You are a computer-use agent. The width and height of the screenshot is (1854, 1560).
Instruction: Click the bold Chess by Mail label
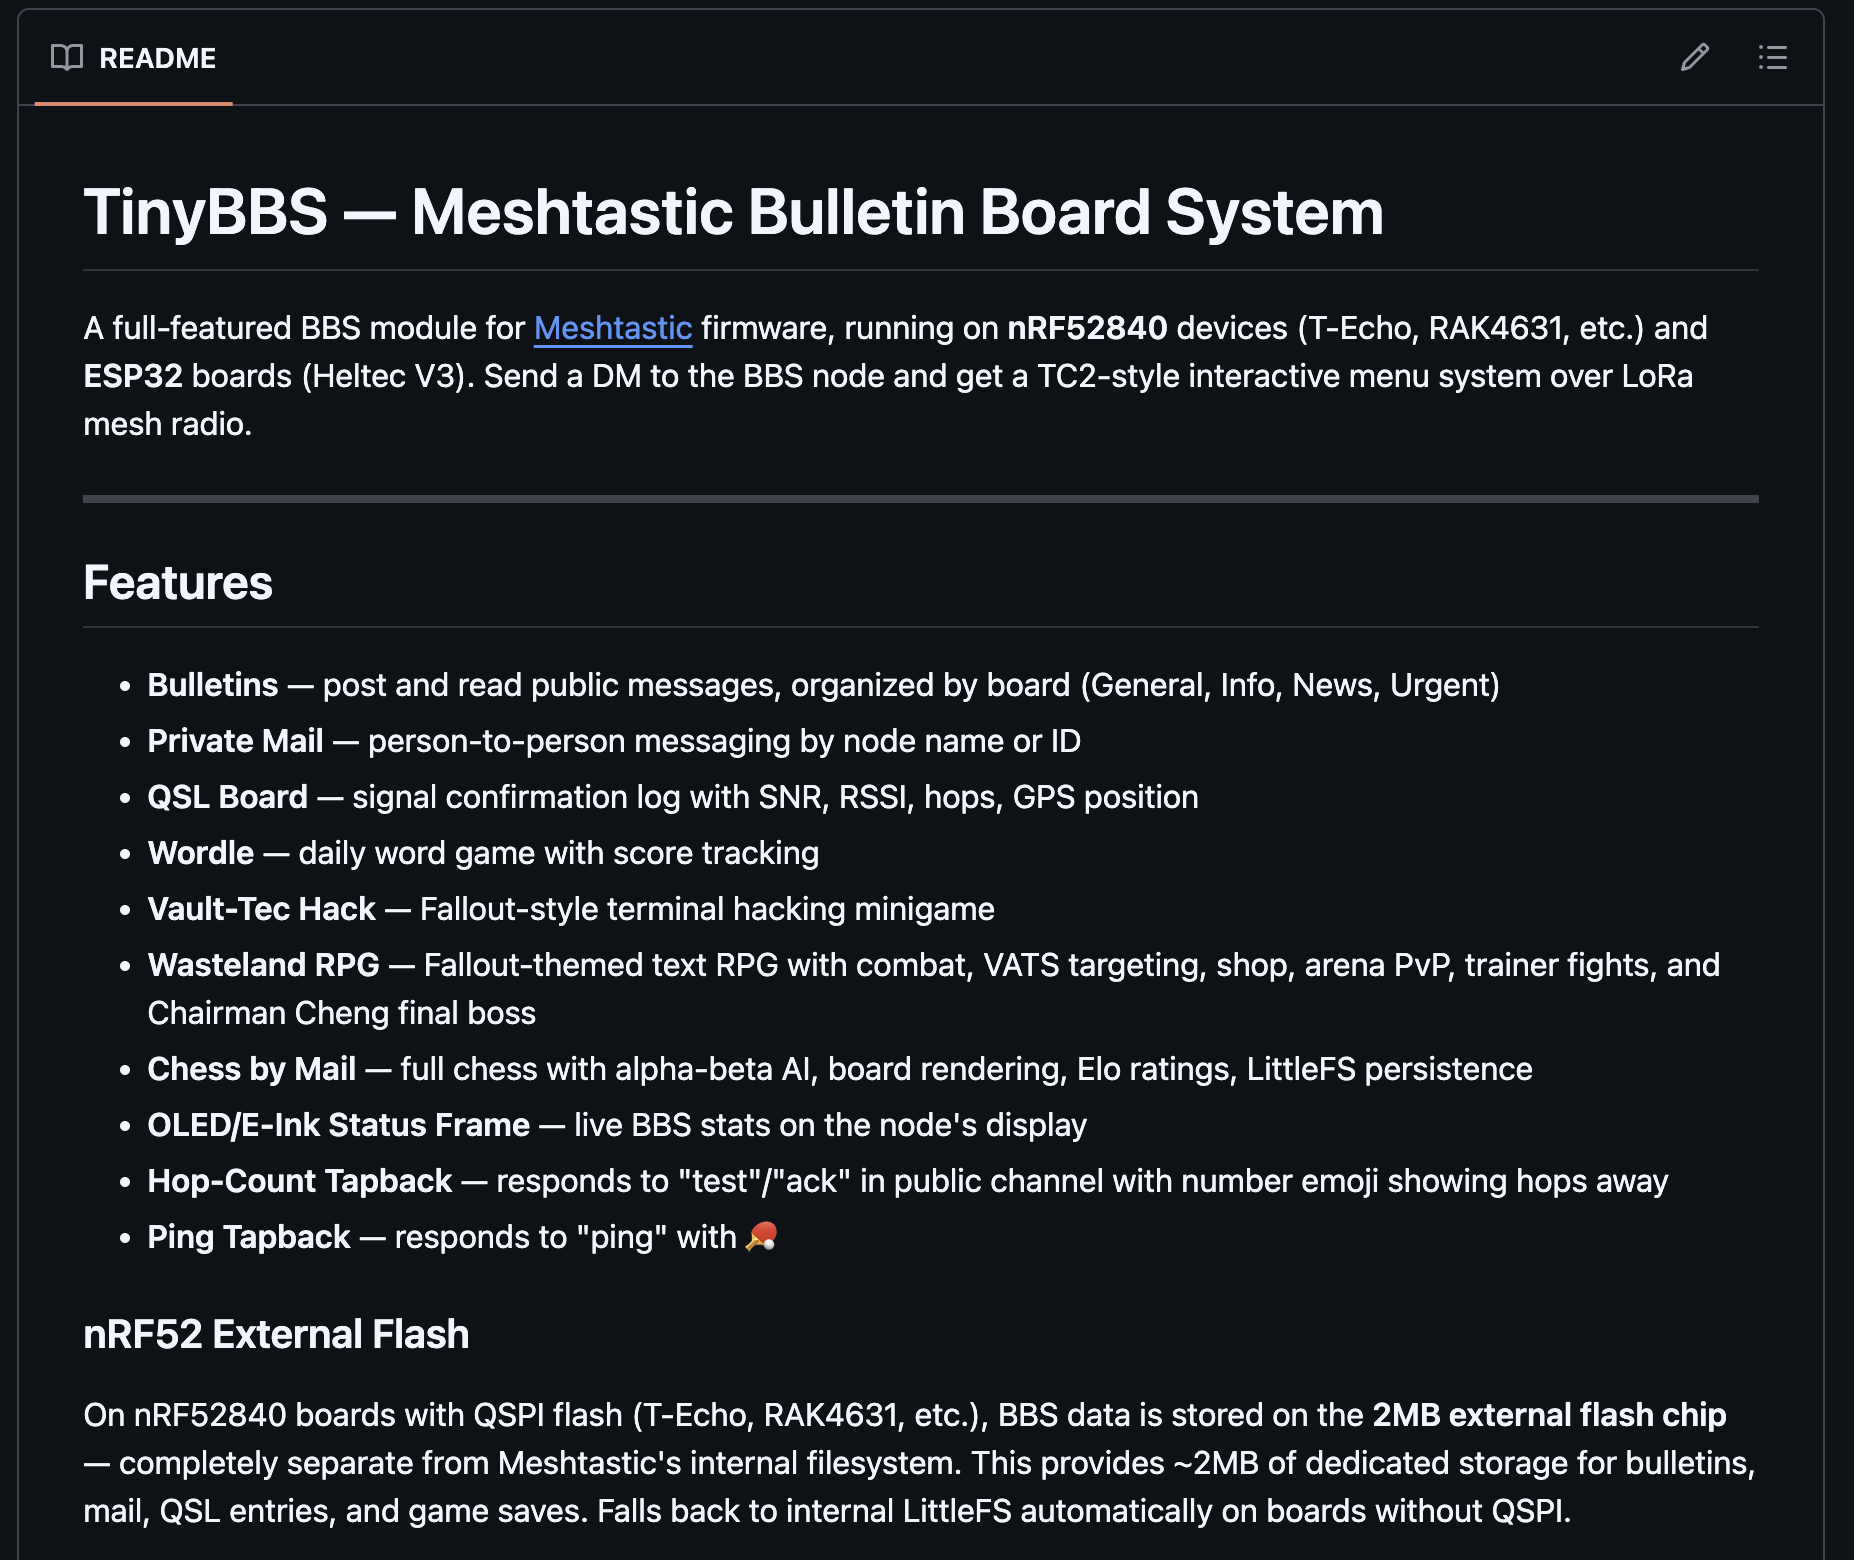251,1069
